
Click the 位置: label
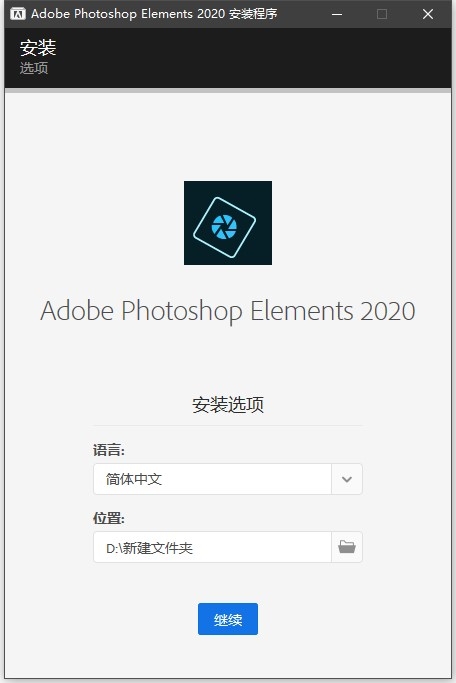(109, 518)
